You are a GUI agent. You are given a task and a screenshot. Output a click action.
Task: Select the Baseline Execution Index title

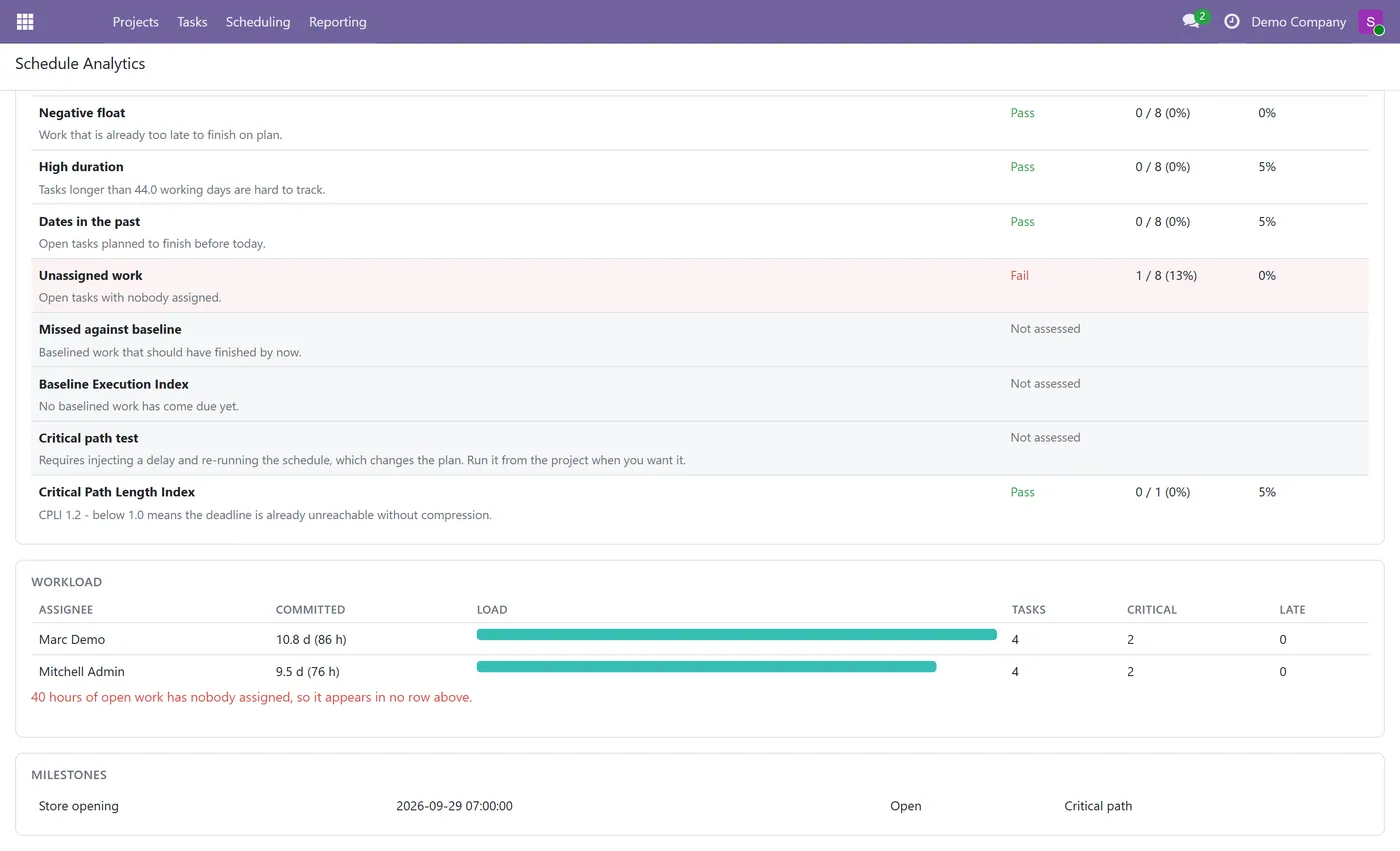[114, 384]
